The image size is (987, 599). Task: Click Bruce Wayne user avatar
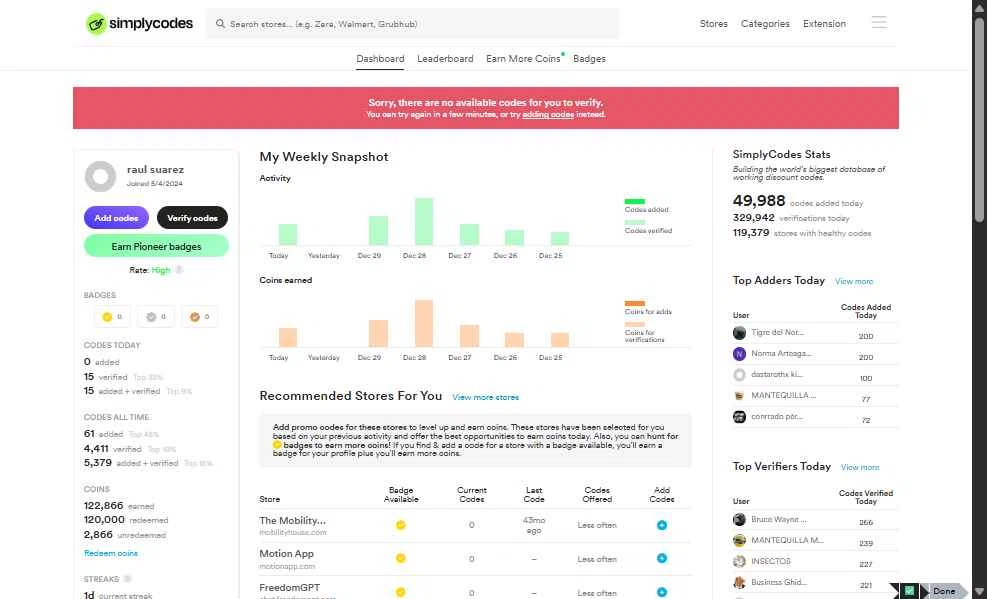[740, 520]
